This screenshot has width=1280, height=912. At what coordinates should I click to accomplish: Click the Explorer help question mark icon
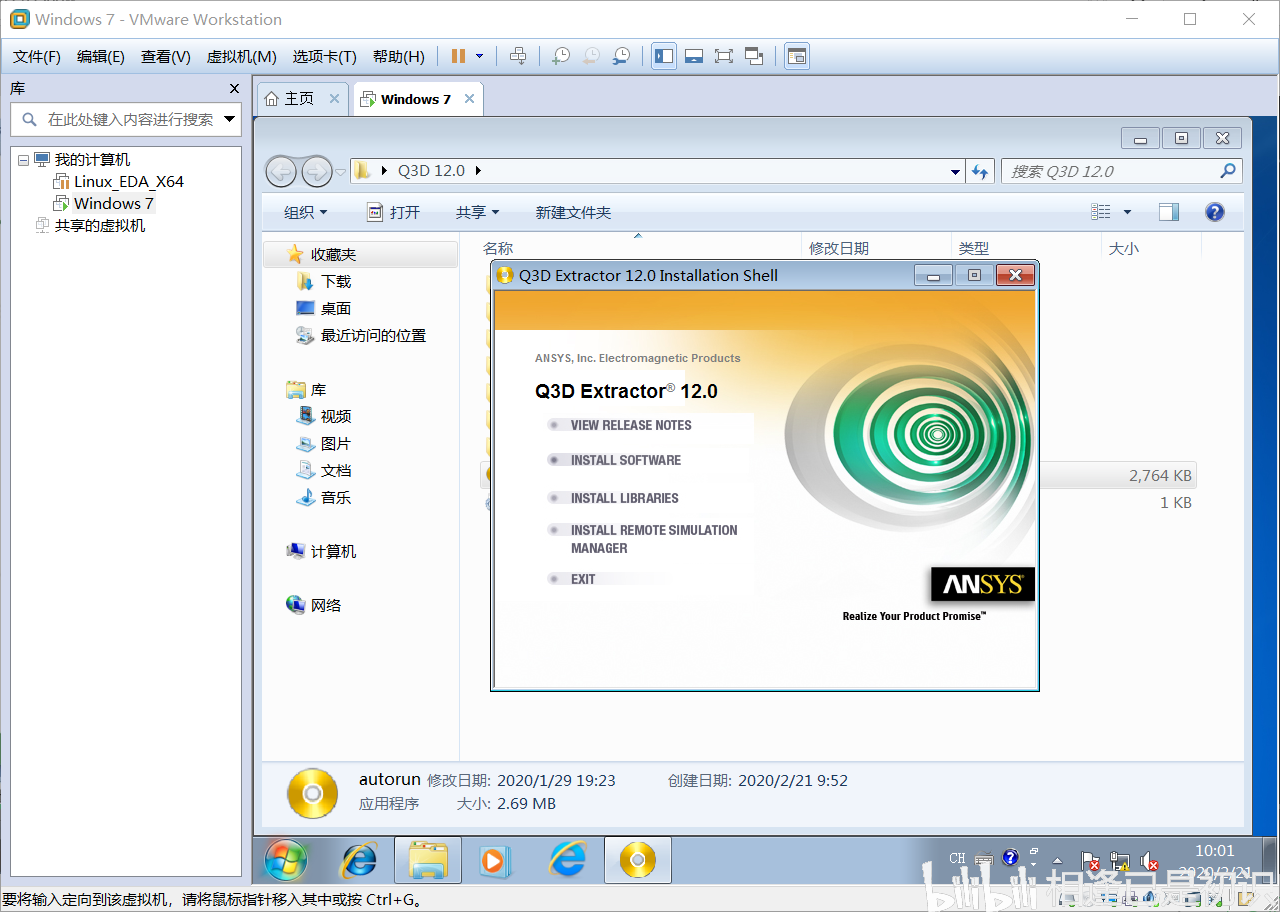coord(1214,212)
